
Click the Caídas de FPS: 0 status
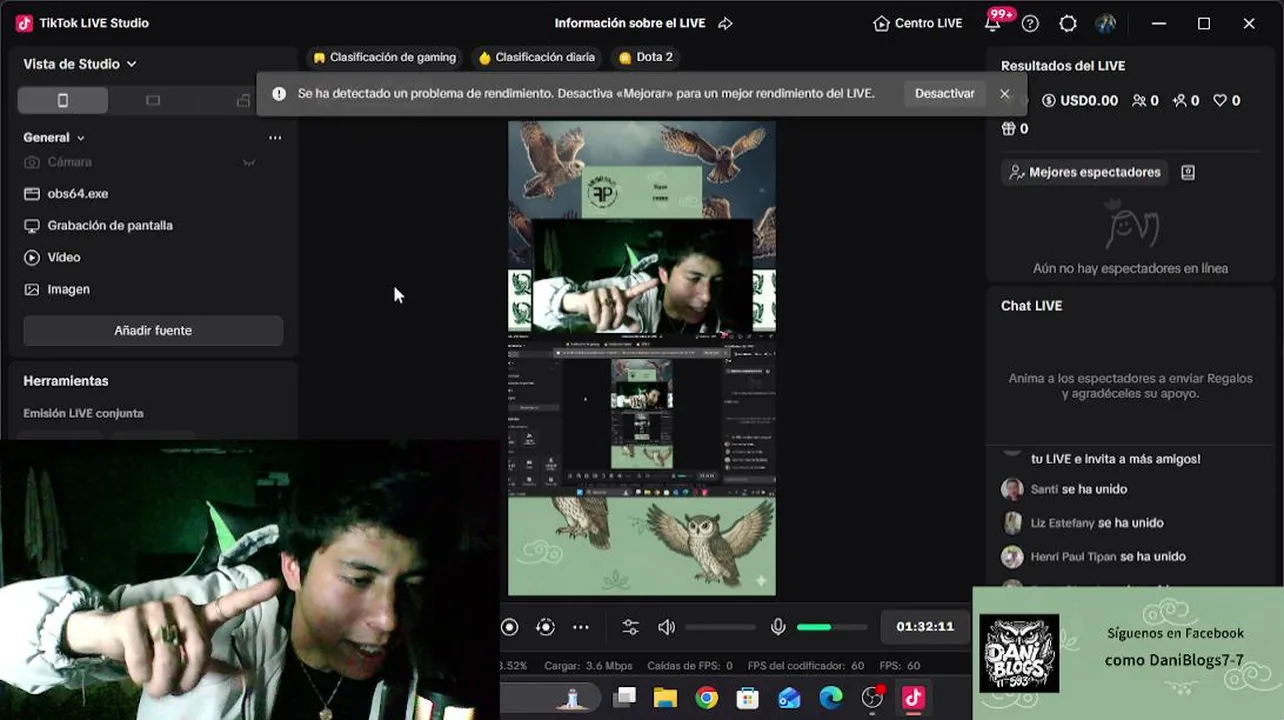[690, 666]
